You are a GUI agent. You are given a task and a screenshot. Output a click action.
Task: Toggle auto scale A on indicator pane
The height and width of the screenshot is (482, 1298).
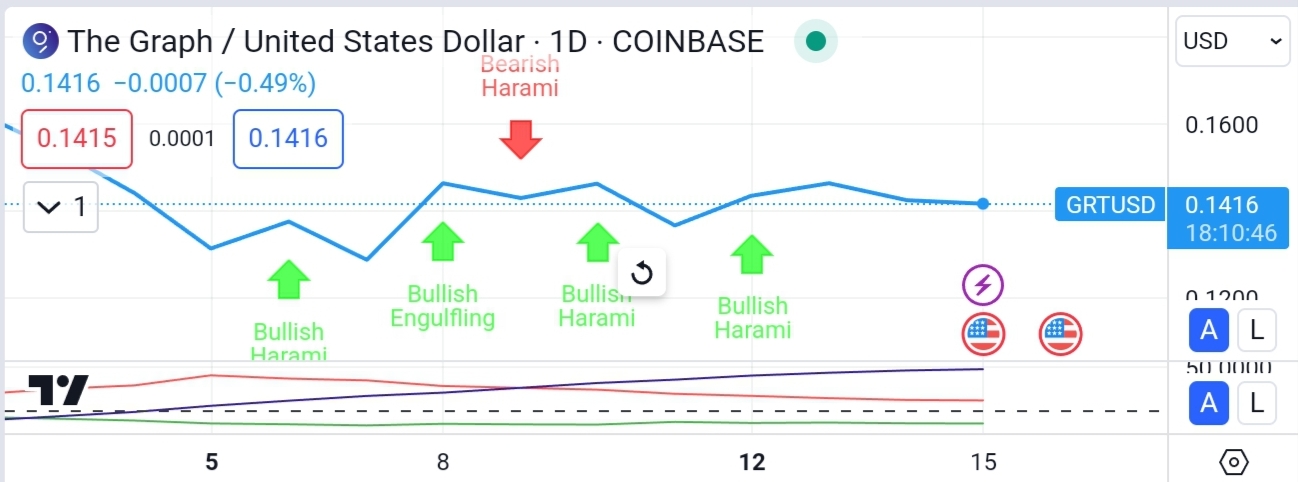click(1209, 404)
